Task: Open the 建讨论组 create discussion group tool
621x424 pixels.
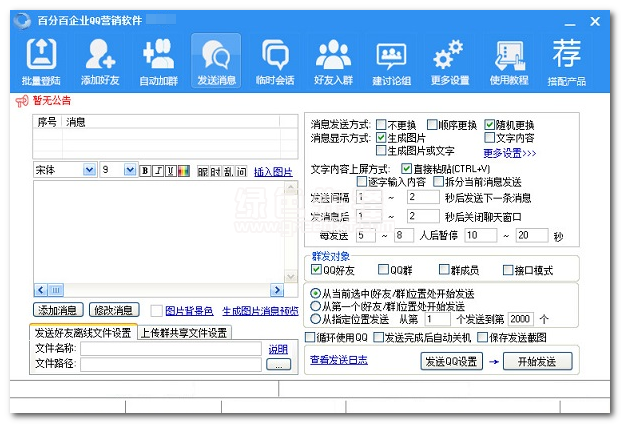Action: [391, 61]
